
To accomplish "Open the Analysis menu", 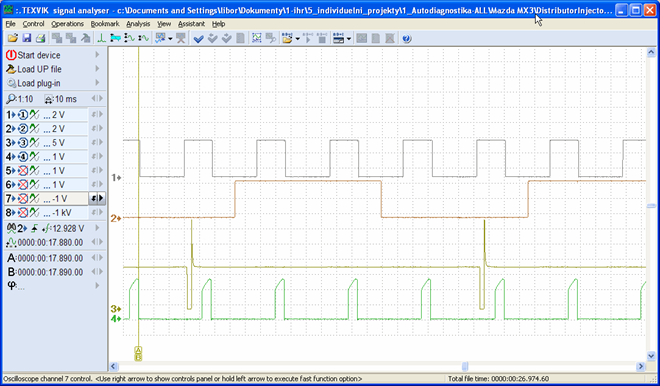I will 138,24.
